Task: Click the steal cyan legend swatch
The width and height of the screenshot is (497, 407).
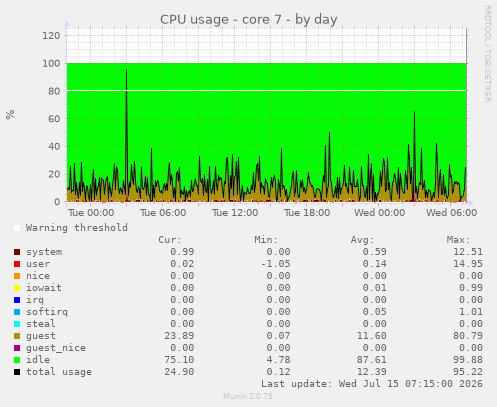Action: tap(17, 324)
